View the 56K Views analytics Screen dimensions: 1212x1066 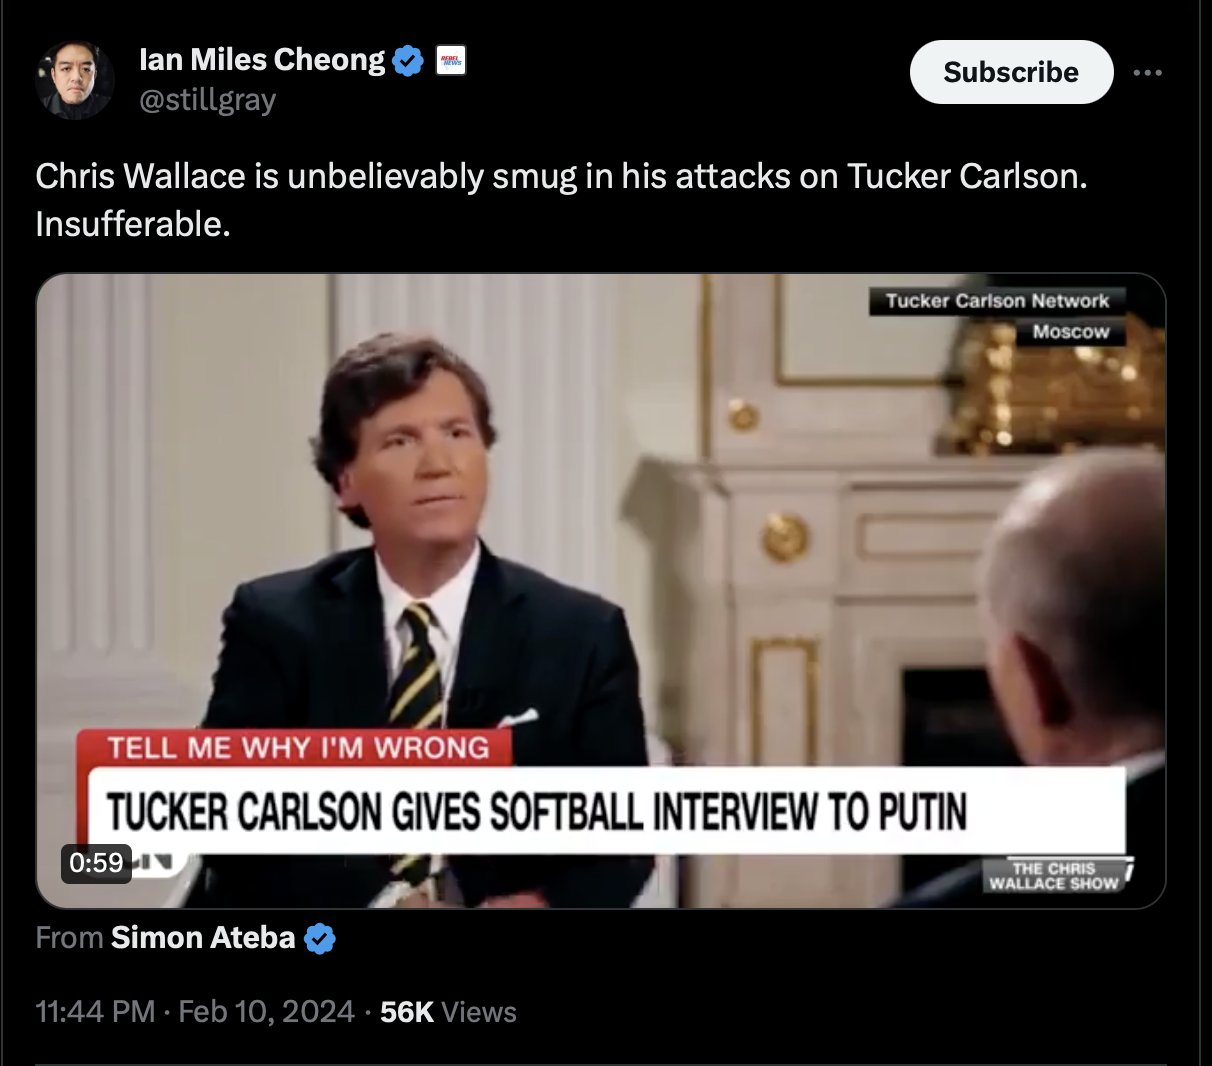coord(448,1012)
